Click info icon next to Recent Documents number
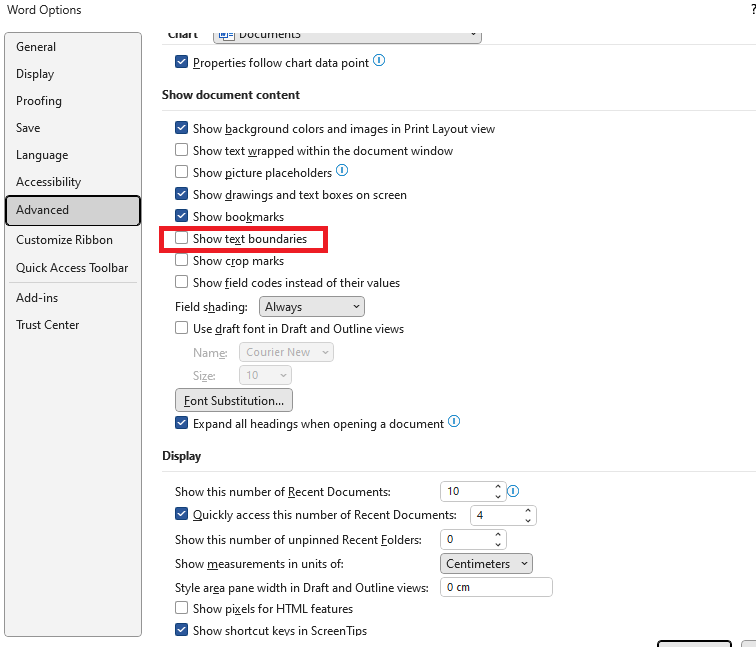 513,491
